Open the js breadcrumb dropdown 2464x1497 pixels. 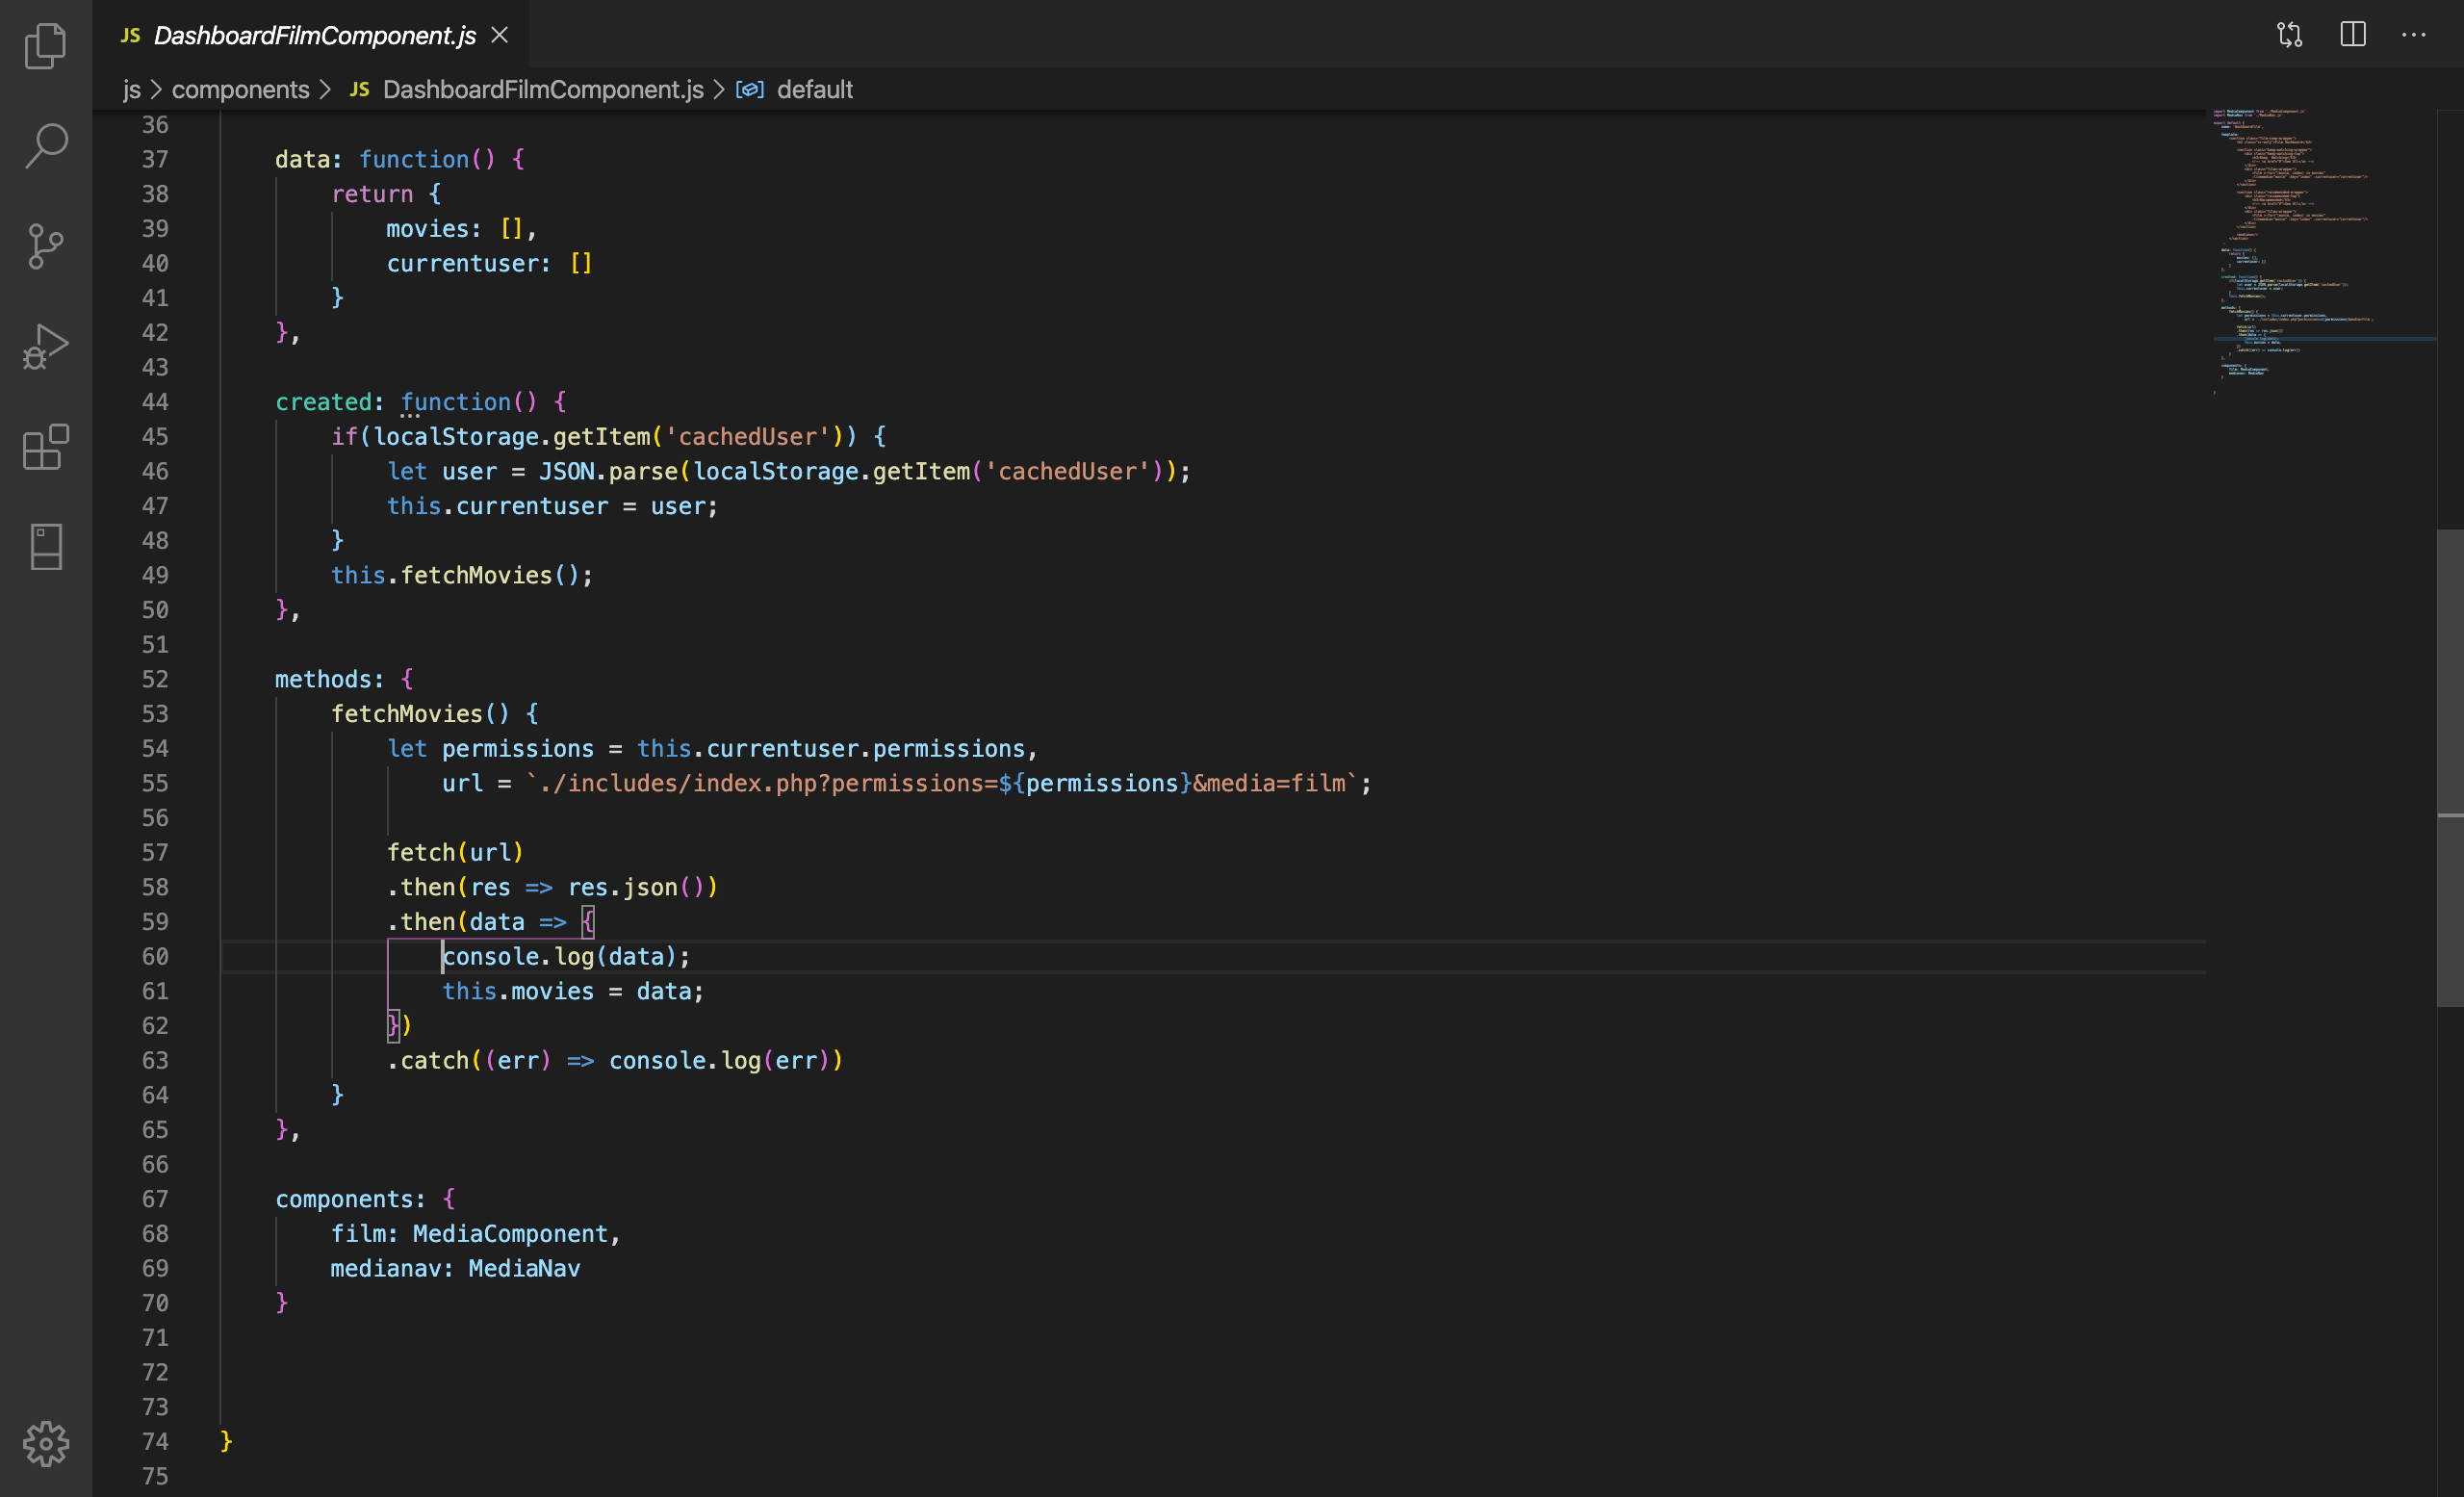coord(130,90)
